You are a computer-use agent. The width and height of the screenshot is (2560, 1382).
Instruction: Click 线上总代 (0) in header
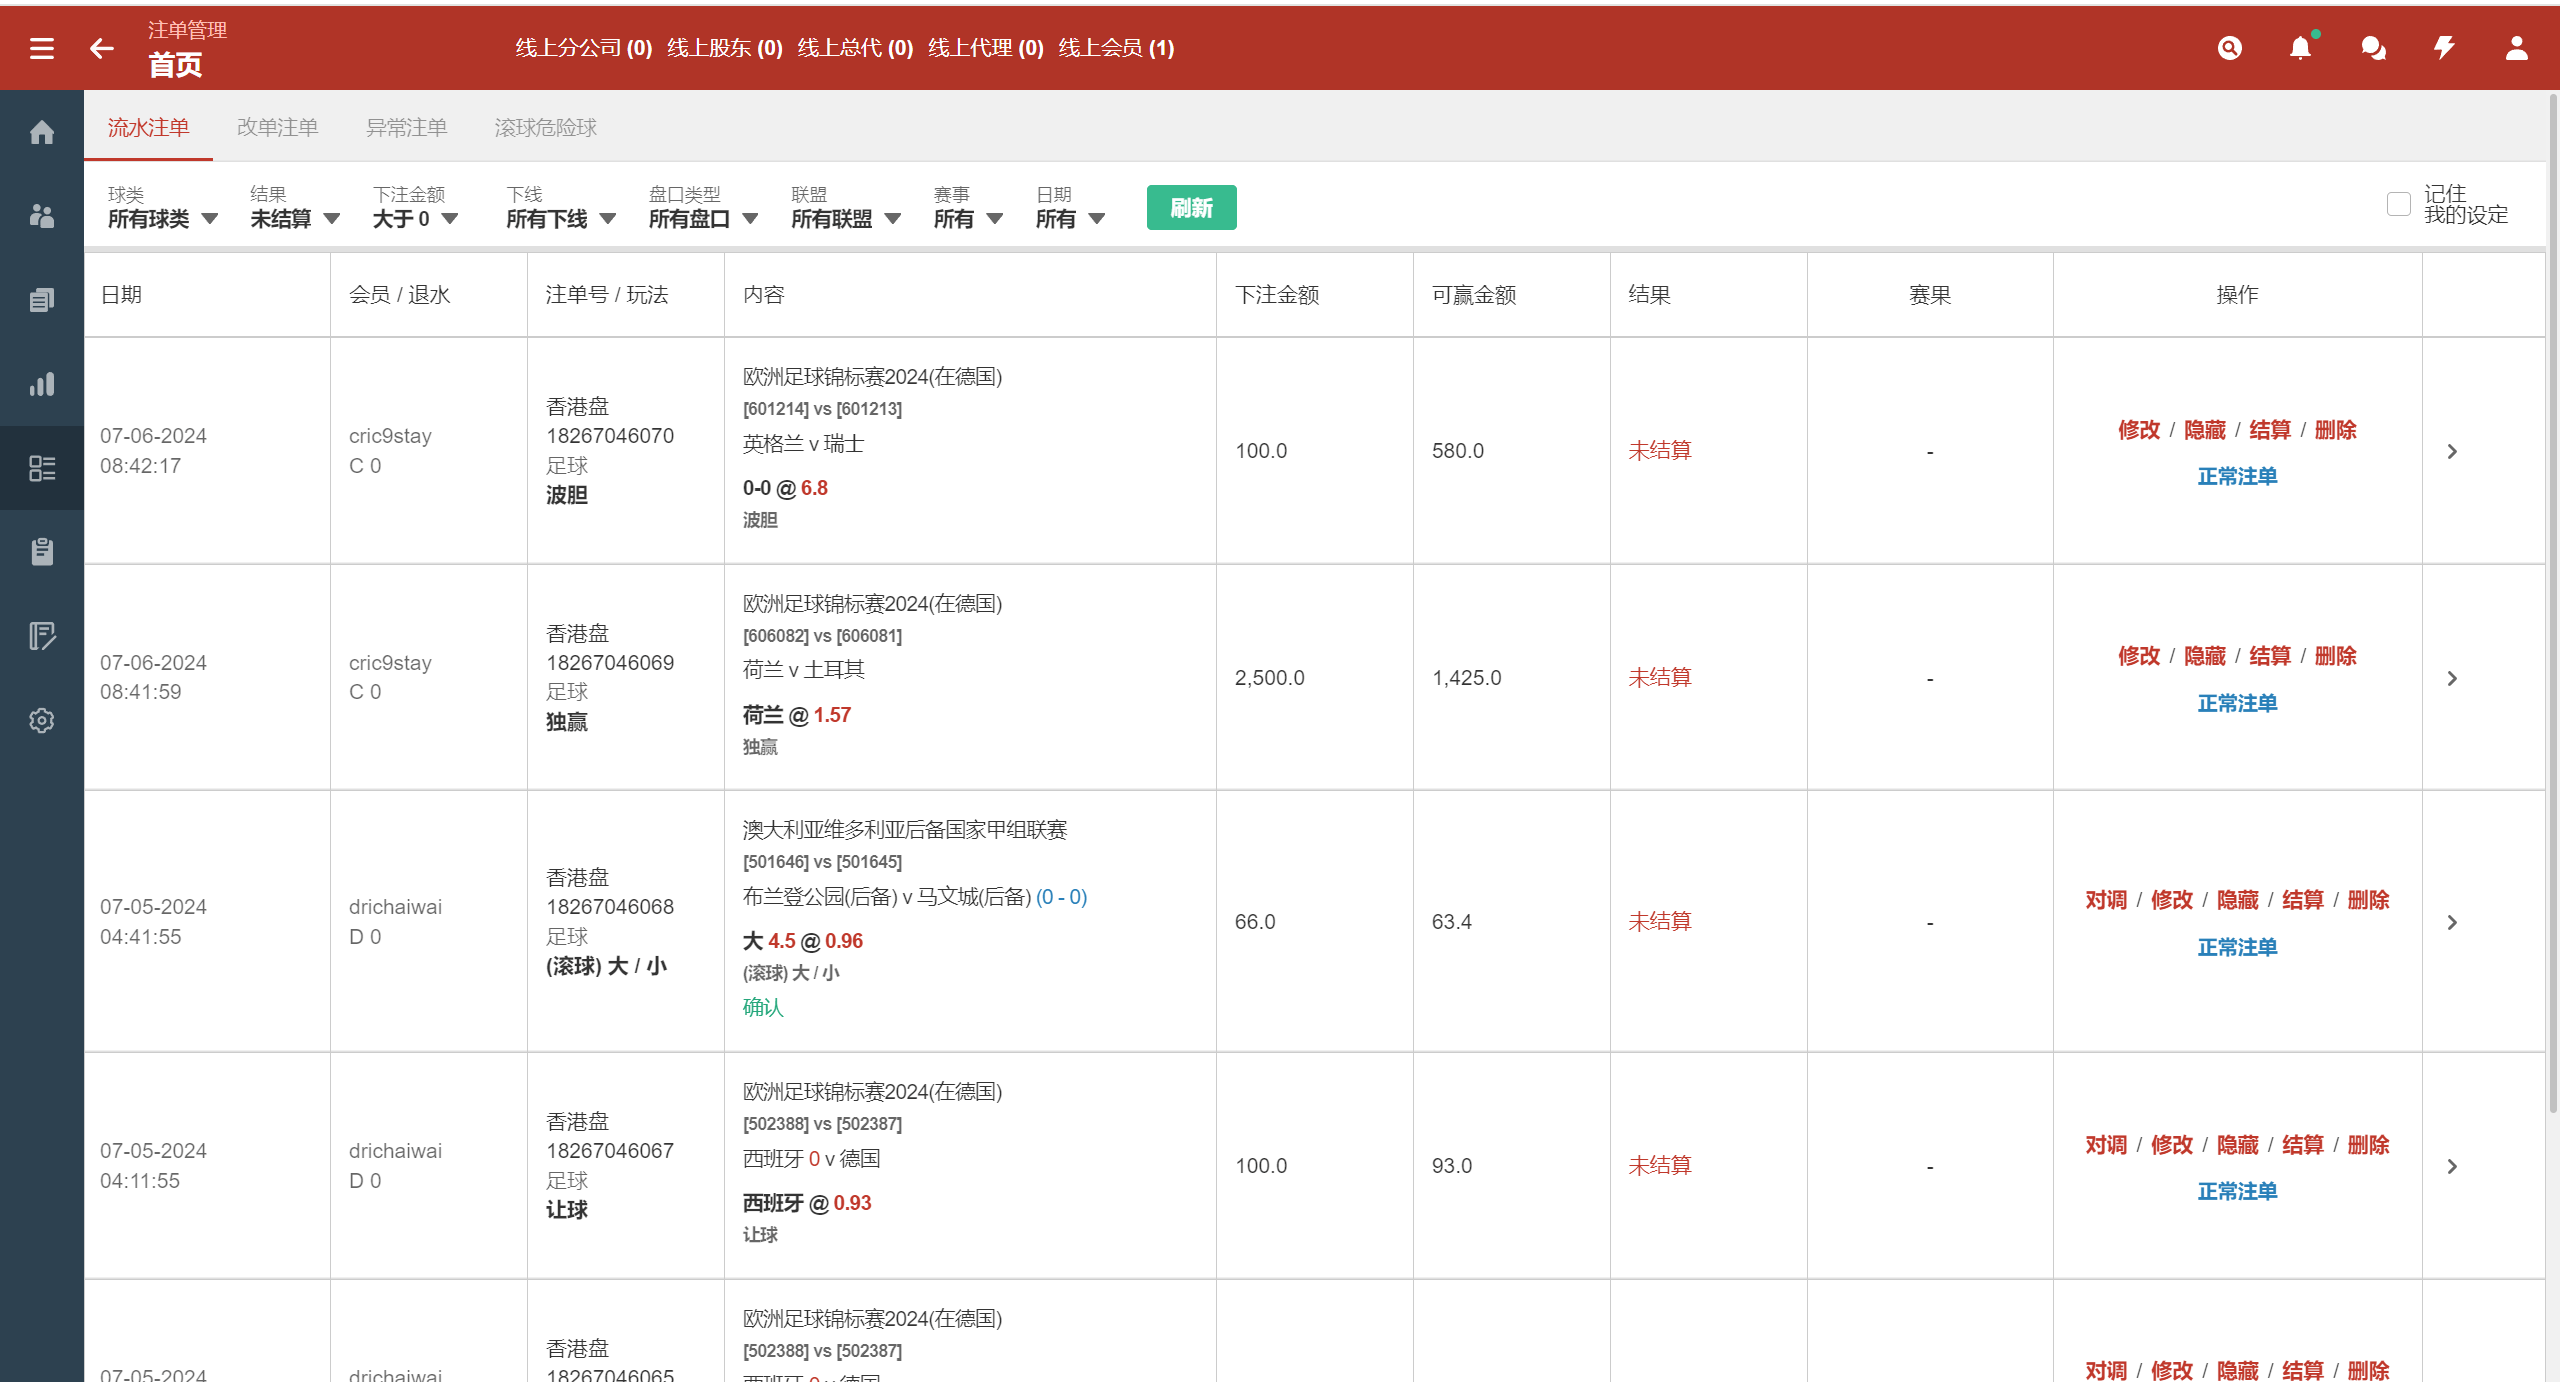point(855,48)
